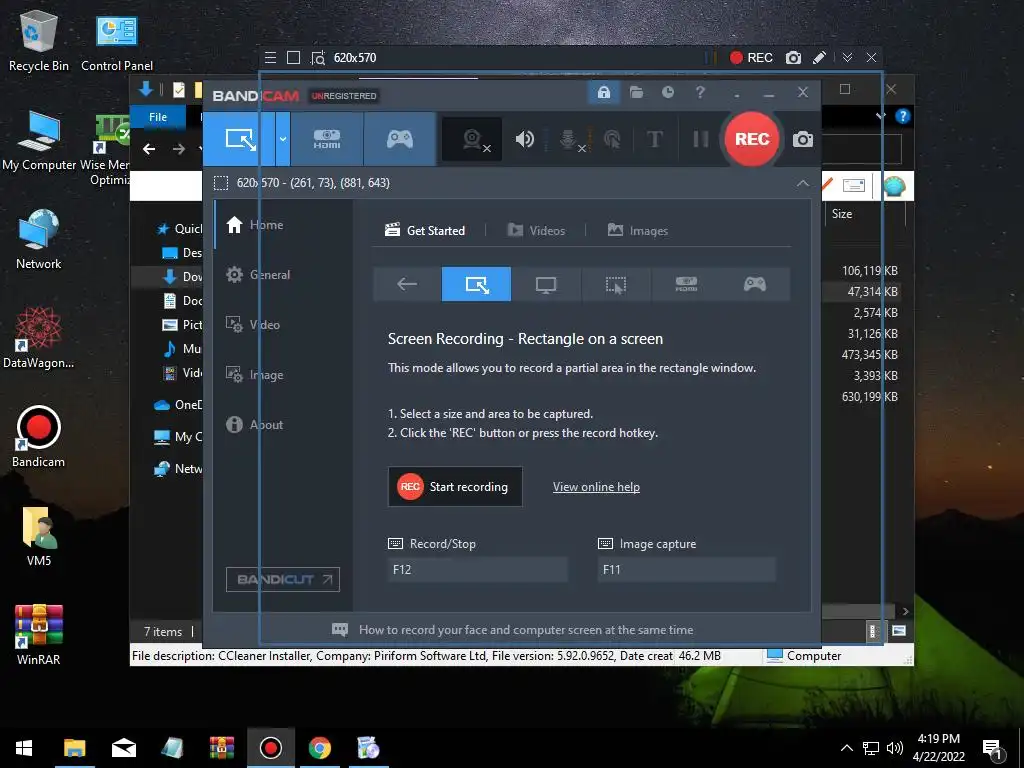This screenshot has width=1024, height=768.
Task: Take screenshot with Bandicam camera icon
Action: click(803, 139)
